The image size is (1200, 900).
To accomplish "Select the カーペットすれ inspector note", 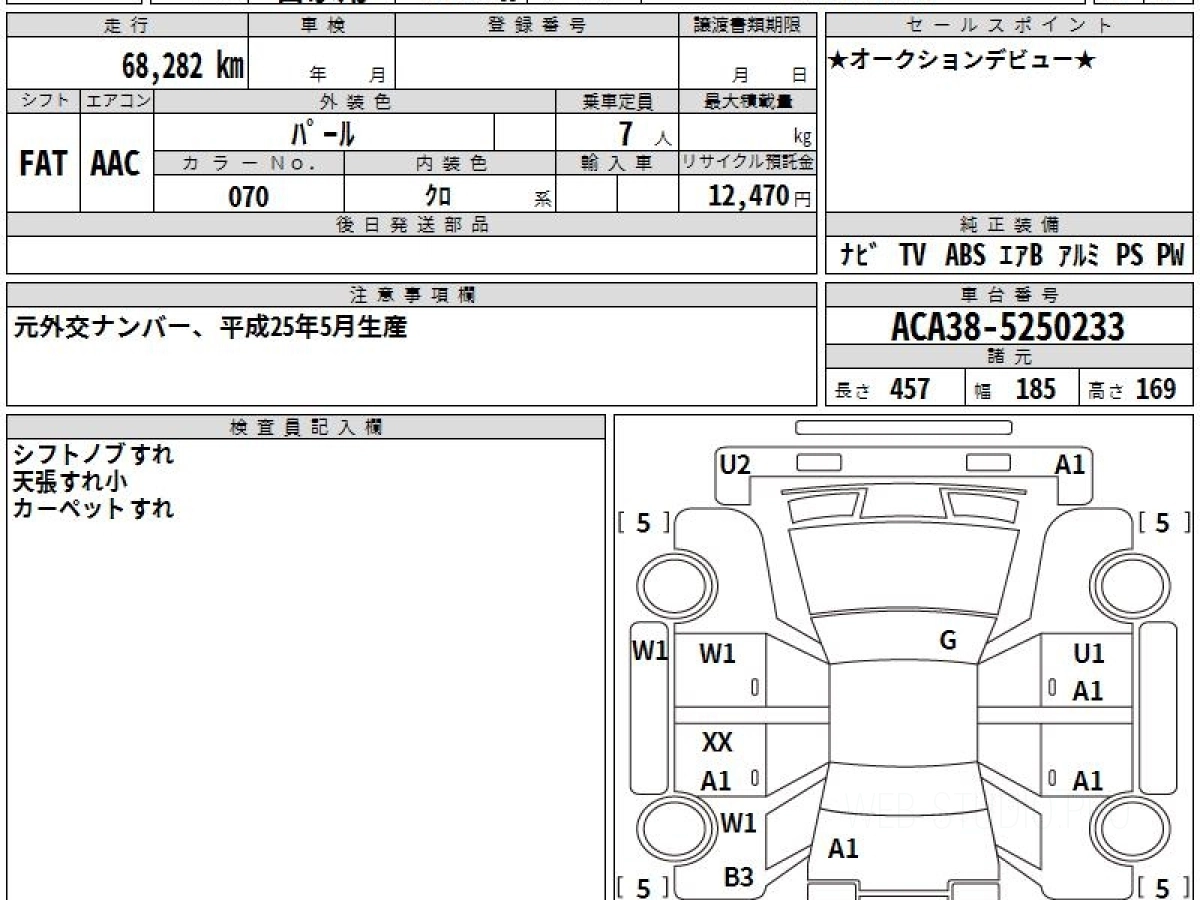I will (x=93, y=508).
